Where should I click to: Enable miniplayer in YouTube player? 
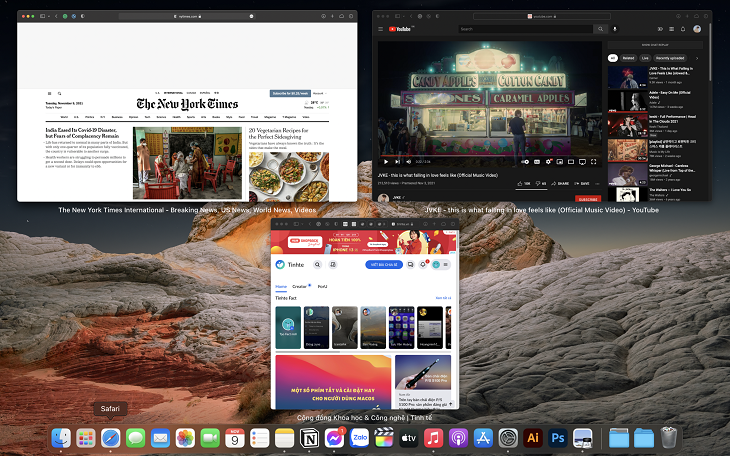pyautogui.click(x=560, y=162)
